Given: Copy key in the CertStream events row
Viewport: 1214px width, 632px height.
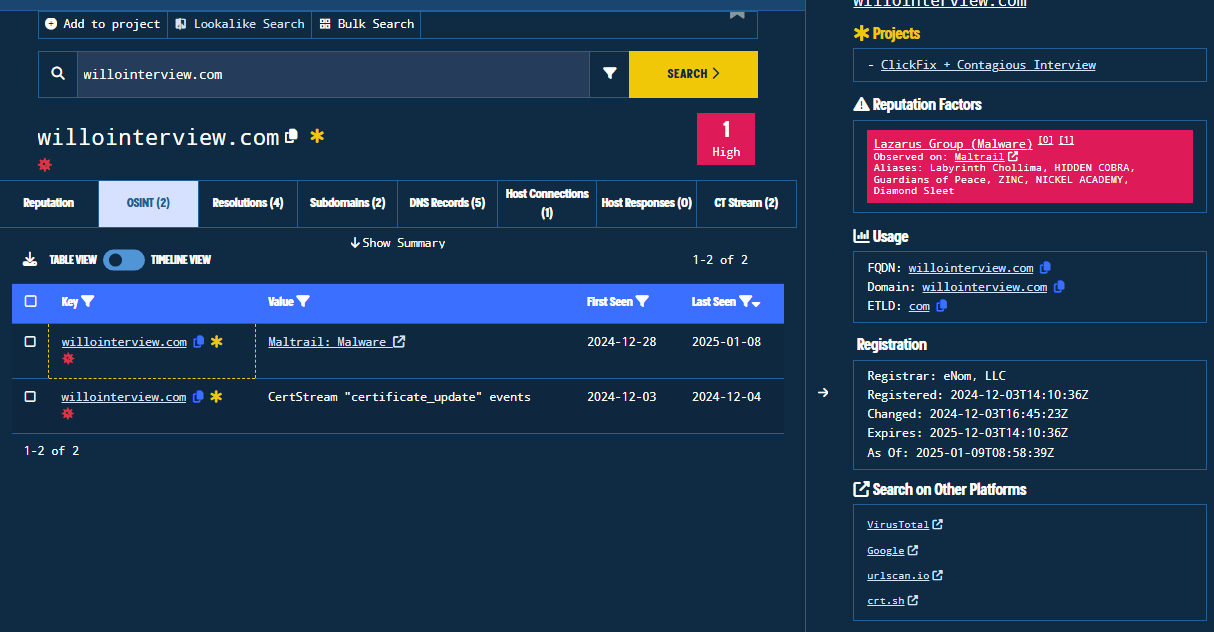Looking at the screenshot, I should tap(198, 397).
